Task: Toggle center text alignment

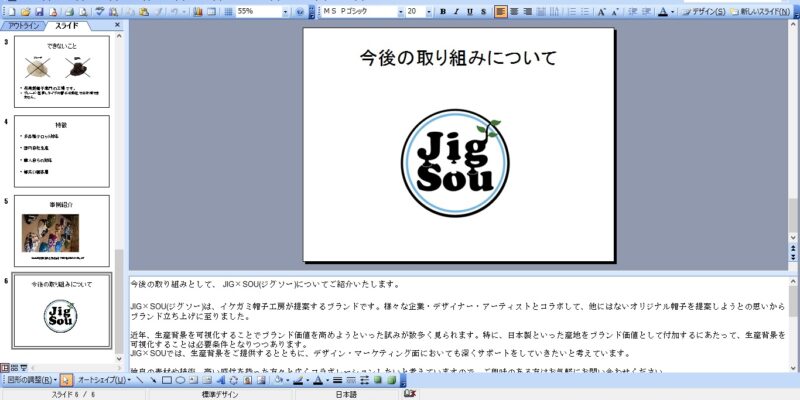Action: (x=514, y=12)
